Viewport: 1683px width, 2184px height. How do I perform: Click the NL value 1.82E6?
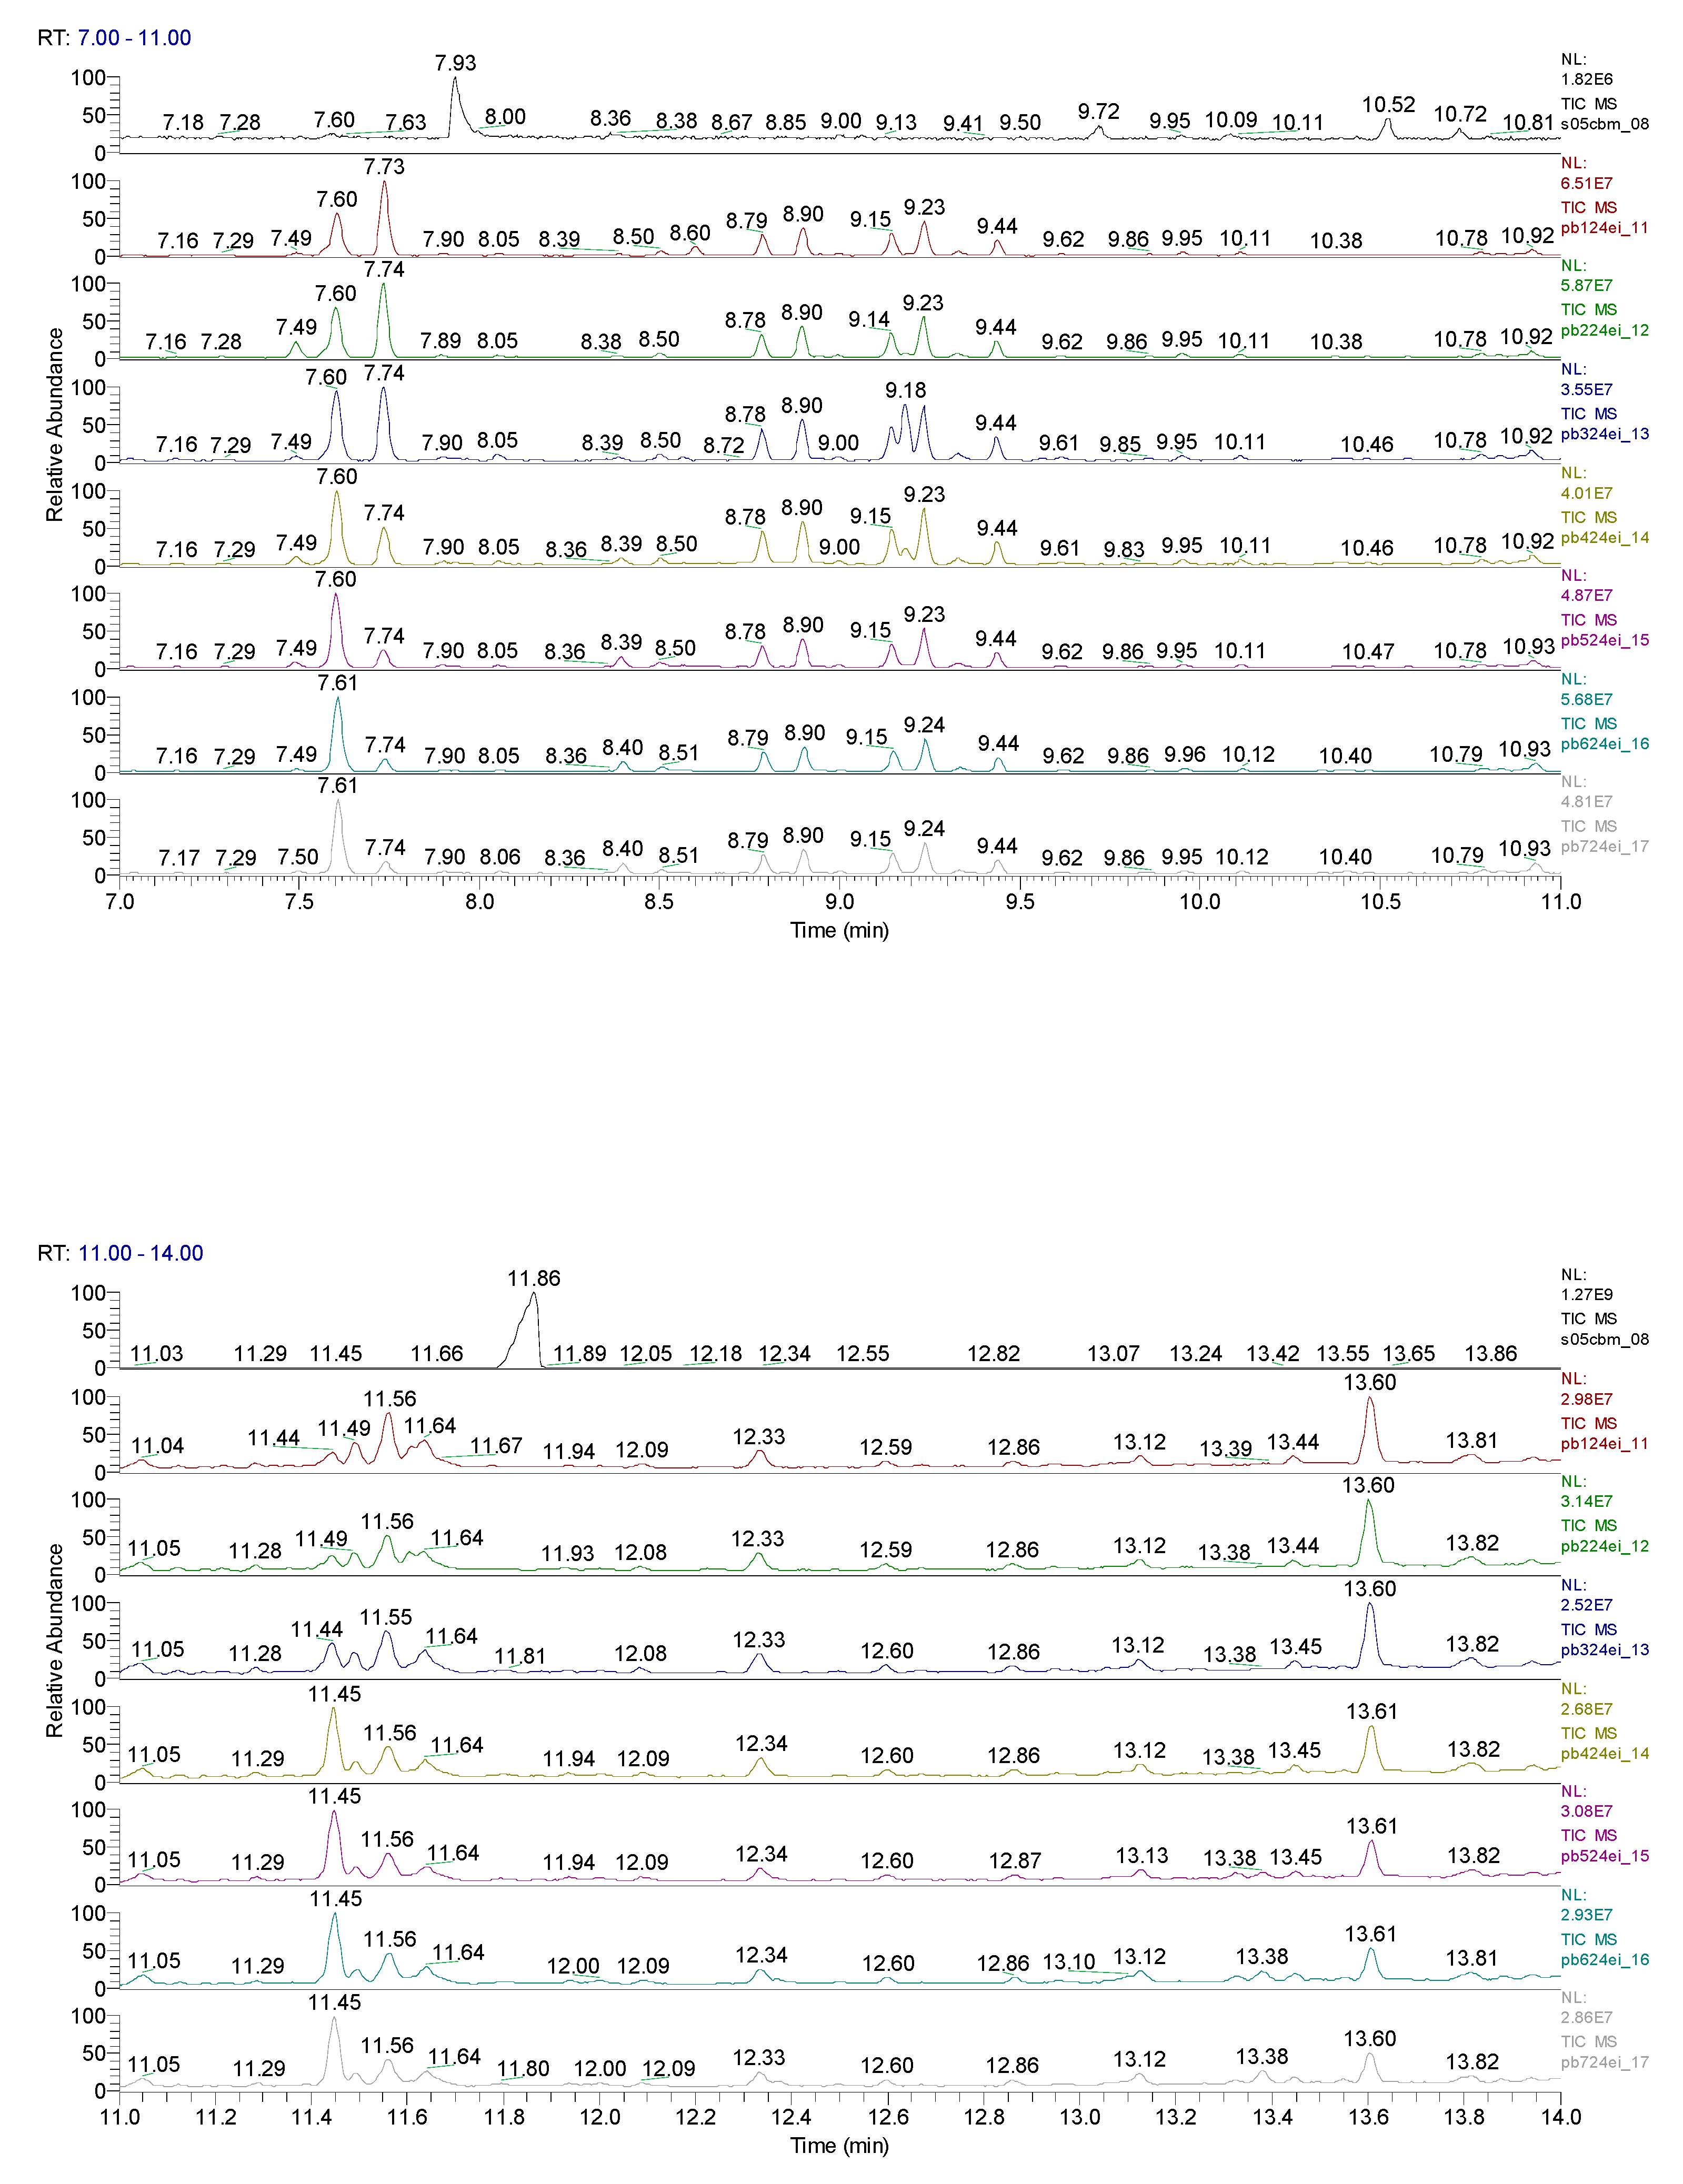point(1587,79)
